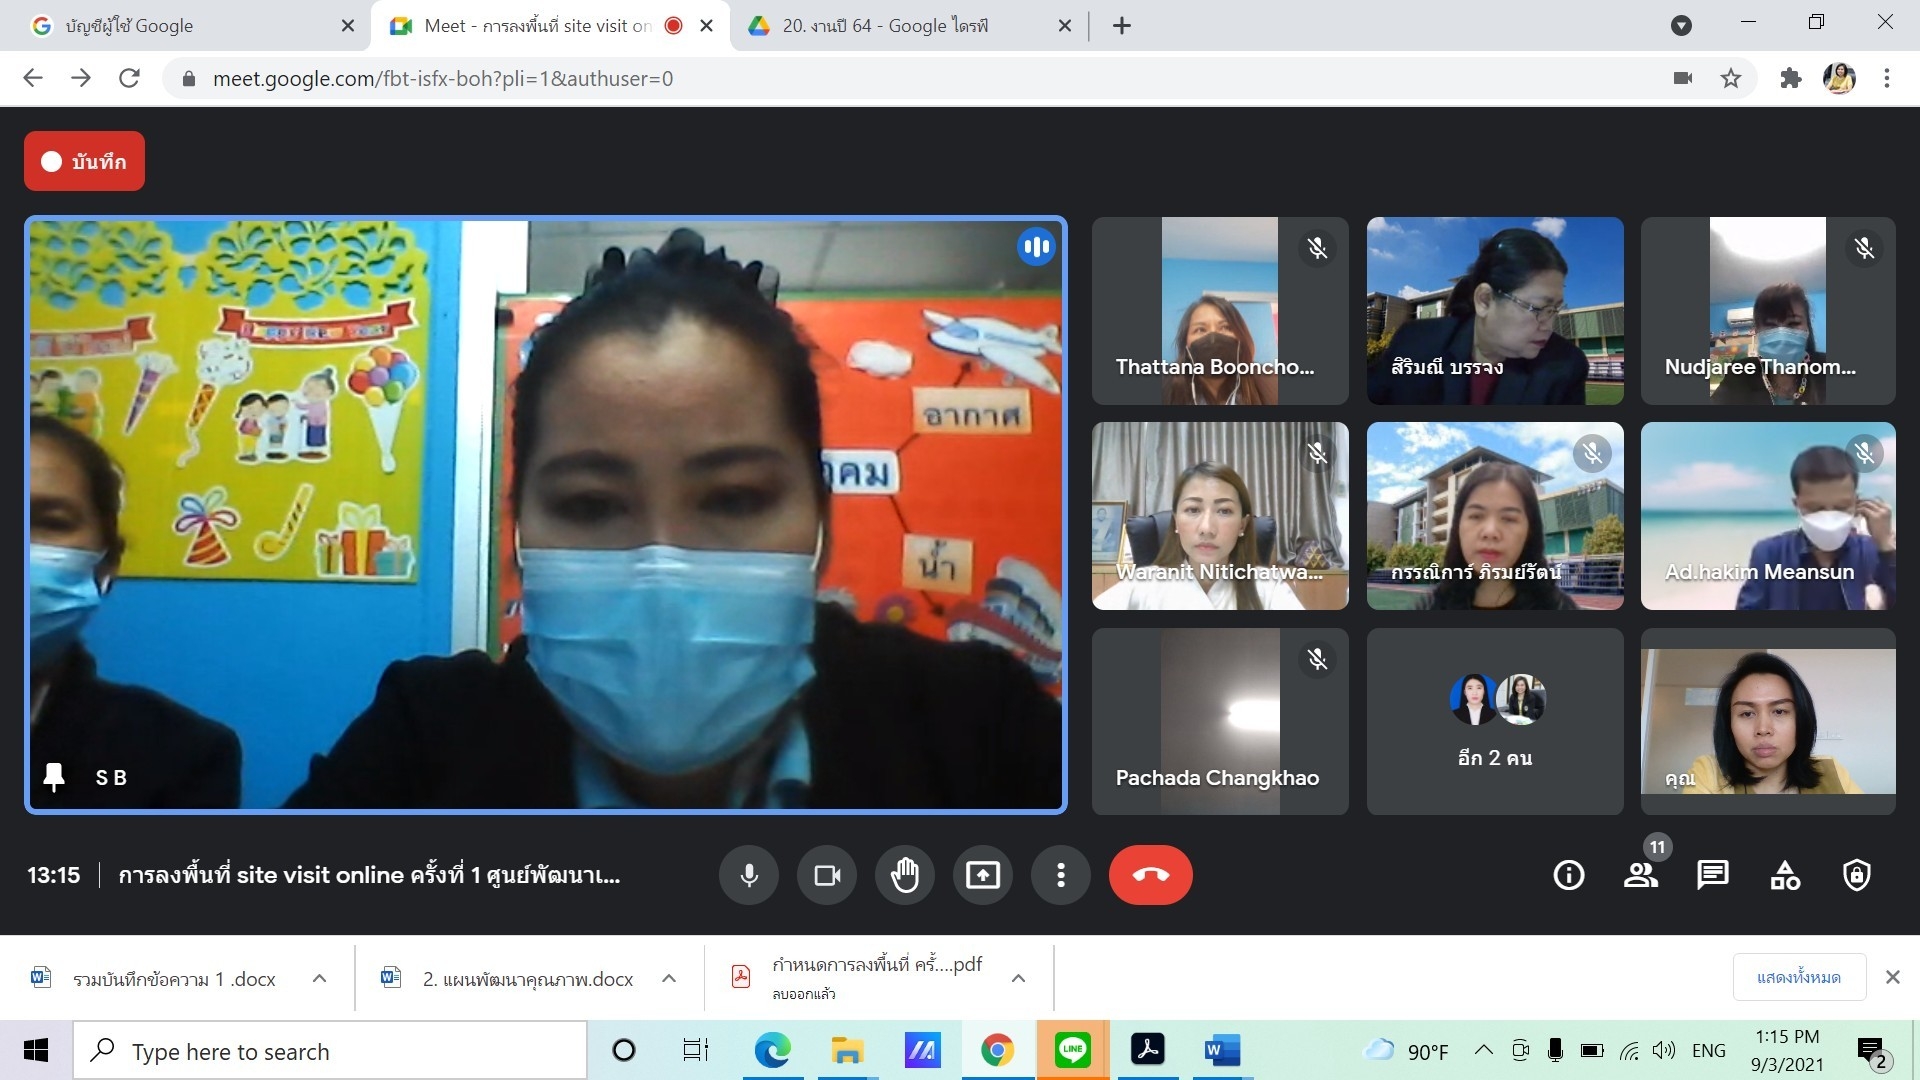The width and height of the screenshot is (1920, 1080).
Task: Switch to the 20. งานปี 64 Google Drive tab
Action: coord(885,26)
